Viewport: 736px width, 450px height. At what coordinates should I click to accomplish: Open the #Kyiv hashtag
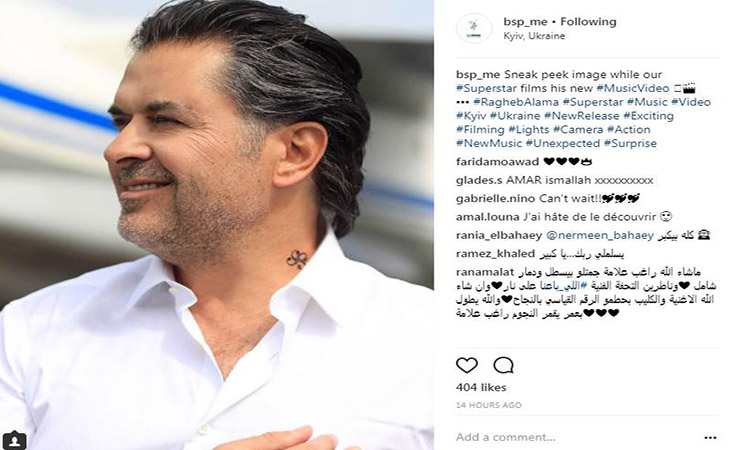coord(471,116)
